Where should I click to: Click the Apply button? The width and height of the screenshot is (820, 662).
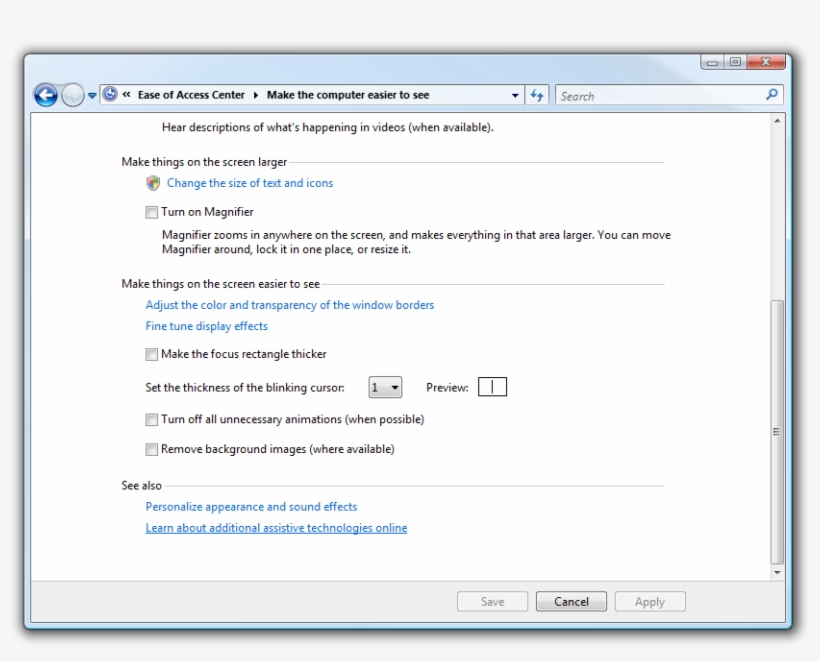pos(650,601)
